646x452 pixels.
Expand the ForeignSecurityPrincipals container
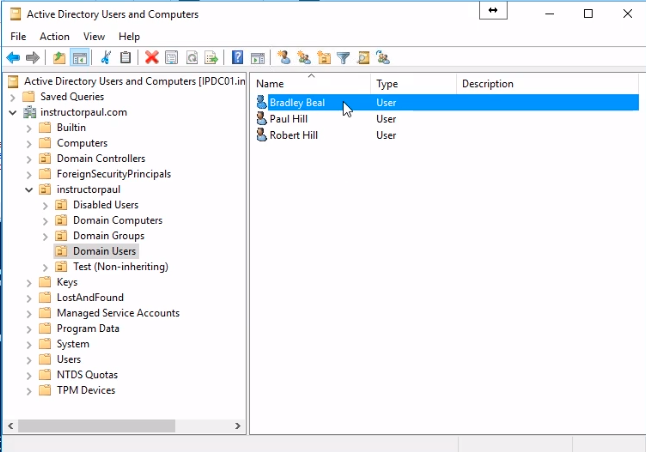[x=29, y=175]
